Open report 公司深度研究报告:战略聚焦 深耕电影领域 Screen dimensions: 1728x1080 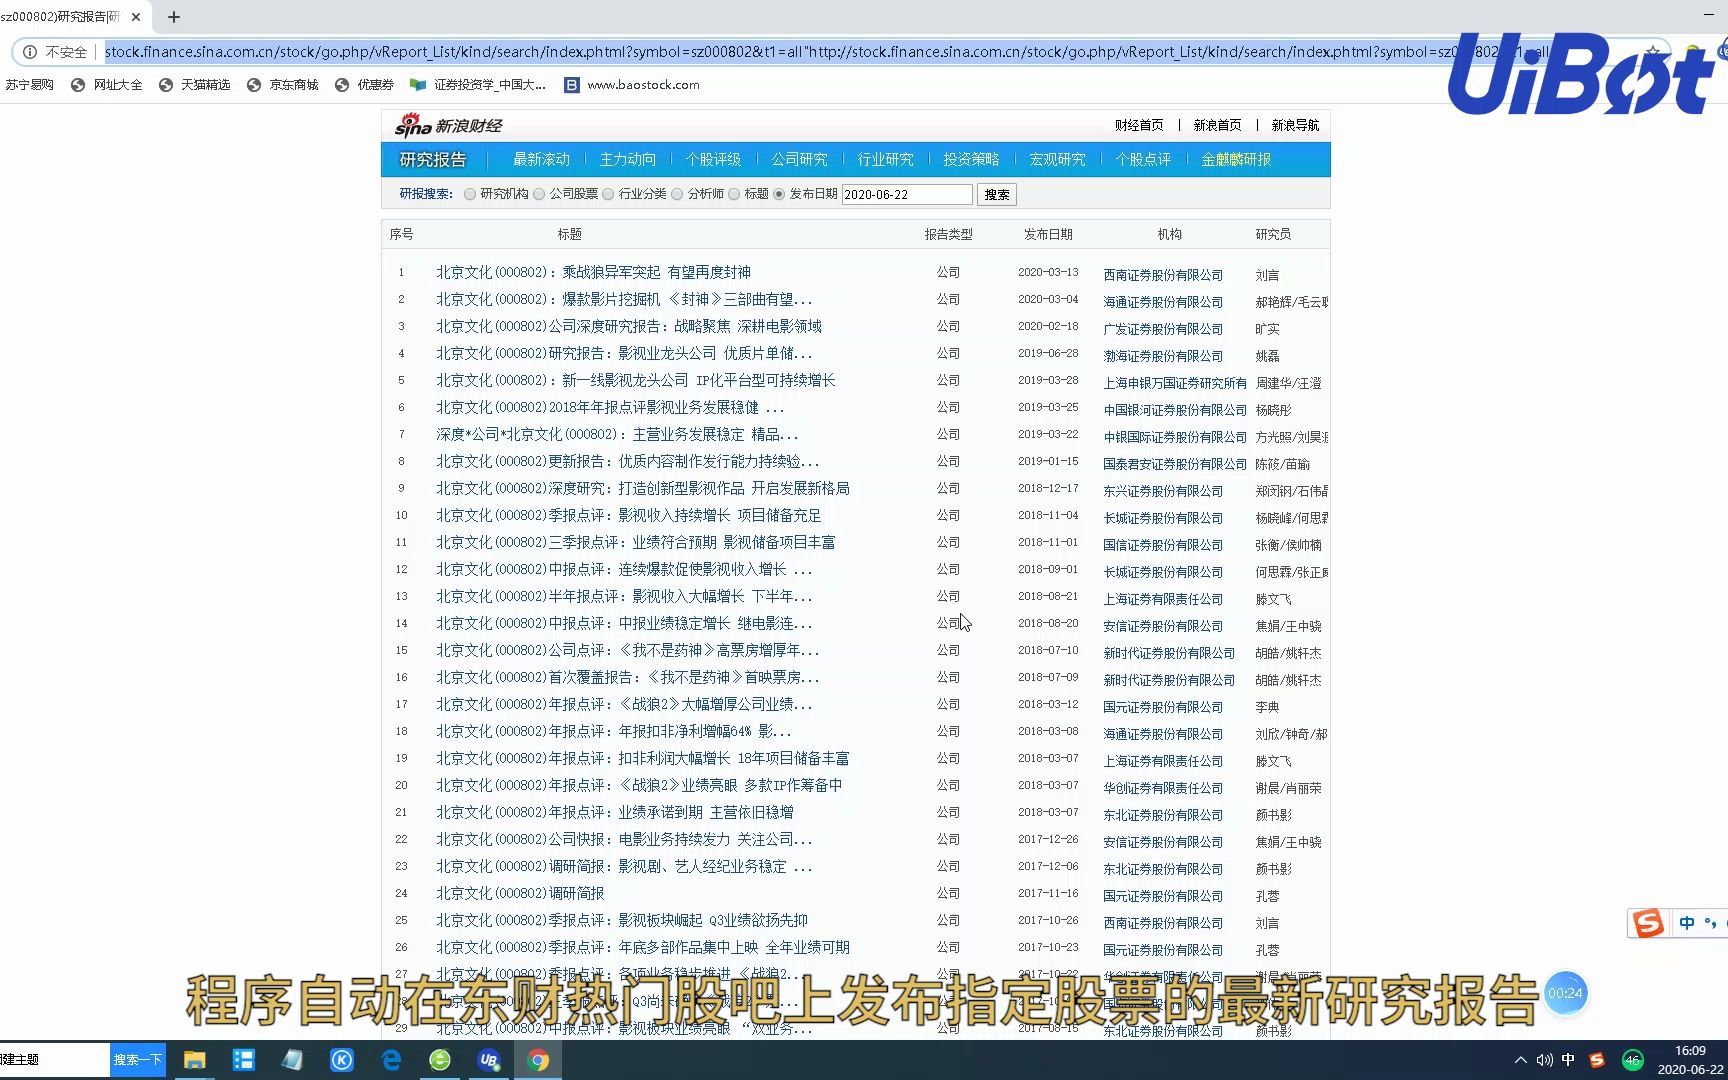pos(628,326)
